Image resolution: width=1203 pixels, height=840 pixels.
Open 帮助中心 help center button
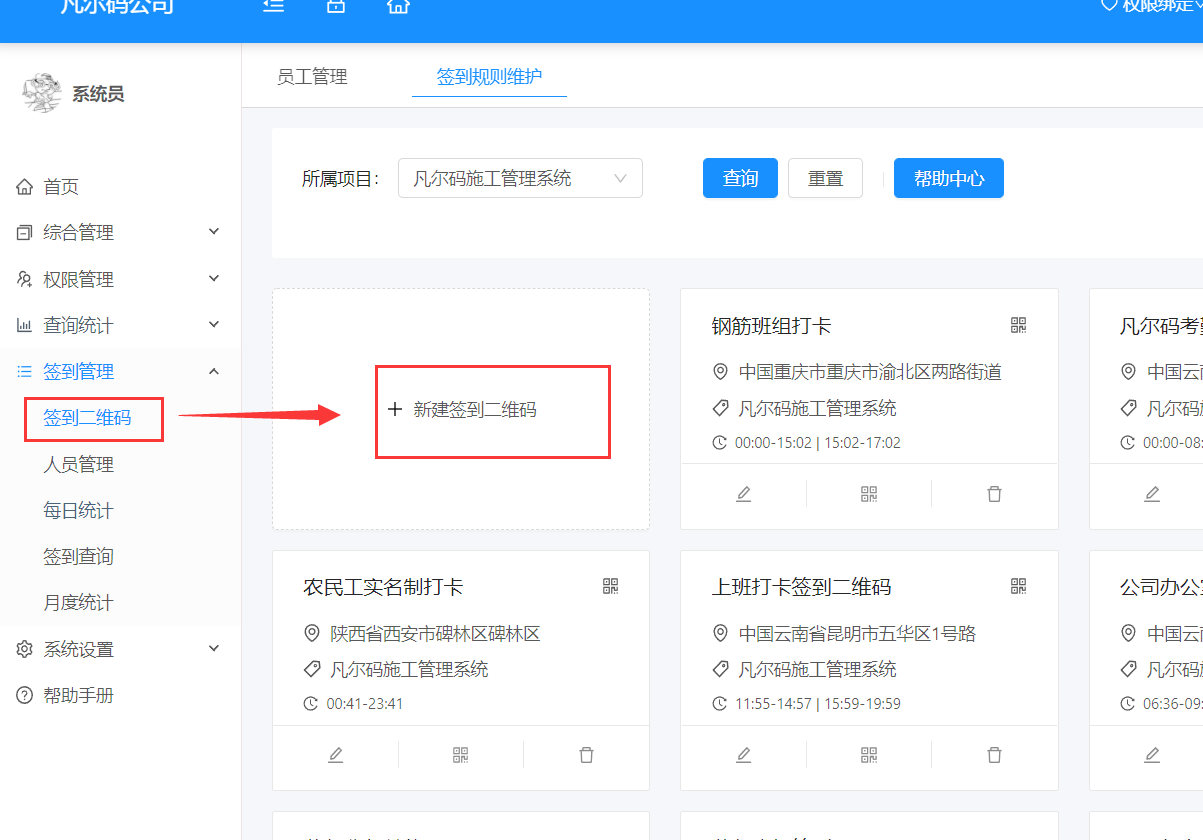948,179
